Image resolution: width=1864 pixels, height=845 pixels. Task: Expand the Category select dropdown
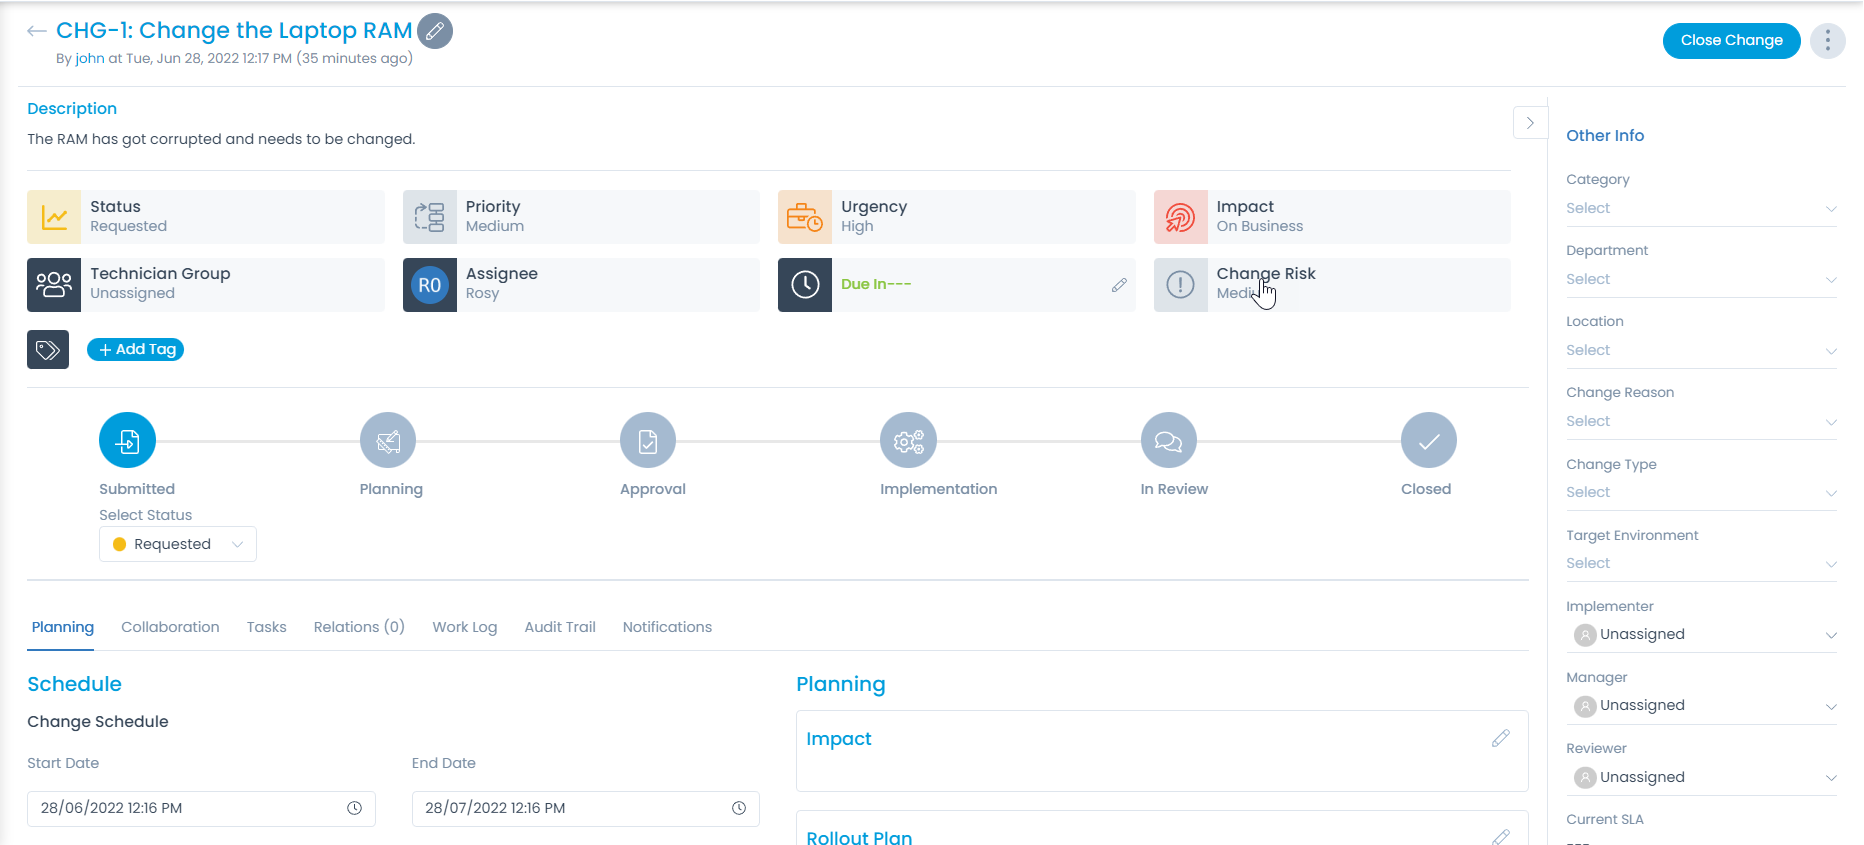click(1700, 208)
